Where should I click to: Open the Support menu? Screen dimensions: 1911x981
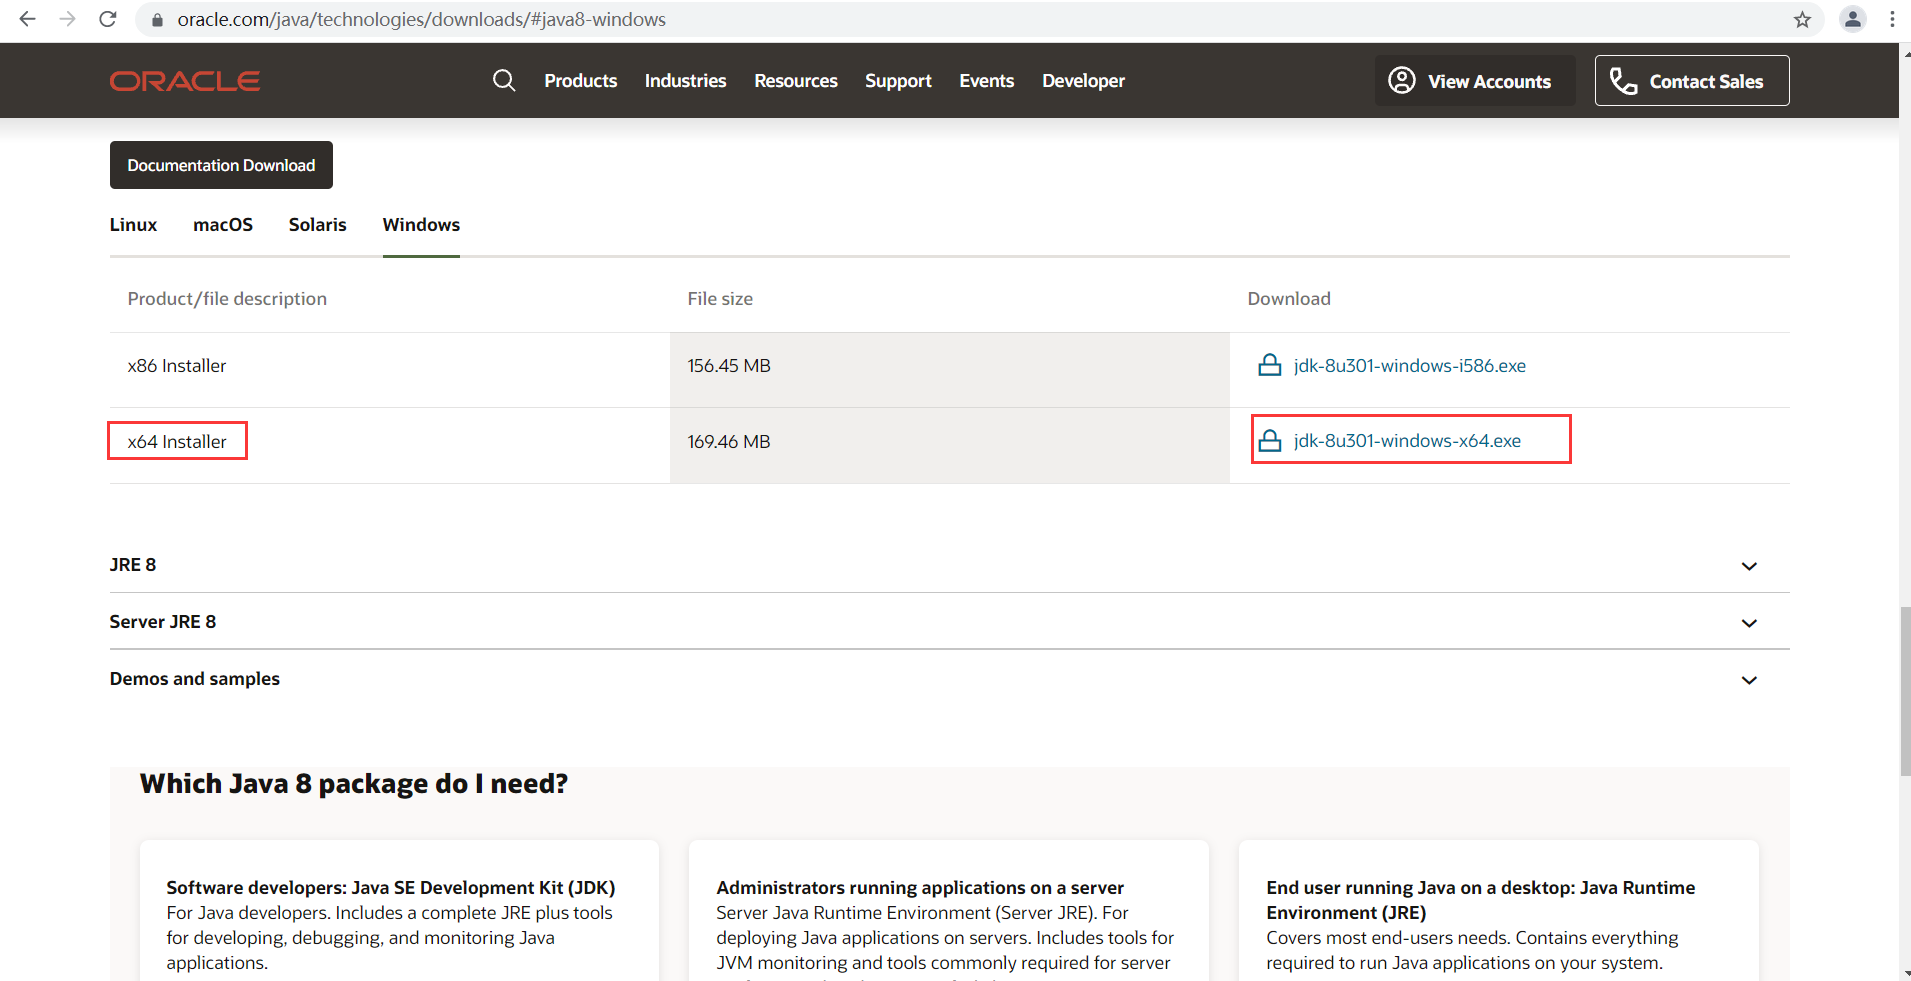(898, 81)
